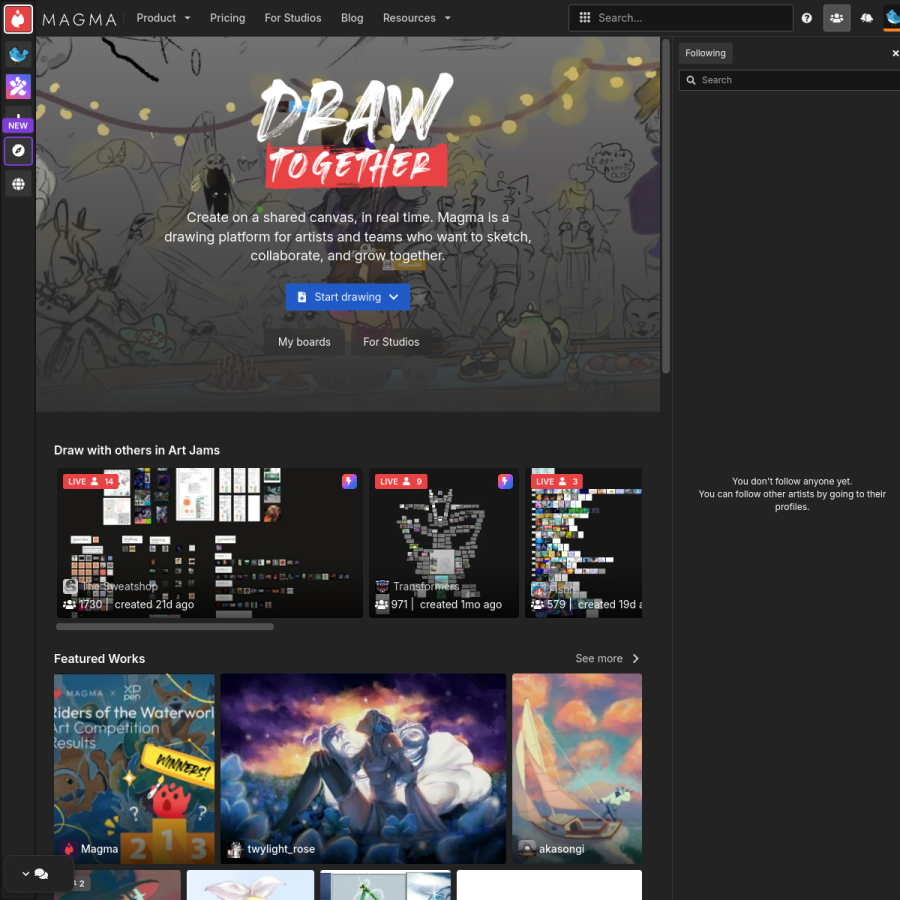Open twylight_rose profile name
Screen dimensions: 900x900
(x=281, y=848)
